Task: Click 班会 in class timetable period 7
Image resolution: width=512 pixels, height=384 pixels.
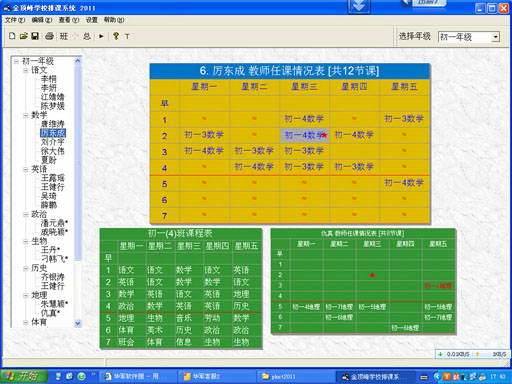Action: click(x=126, y=342)
